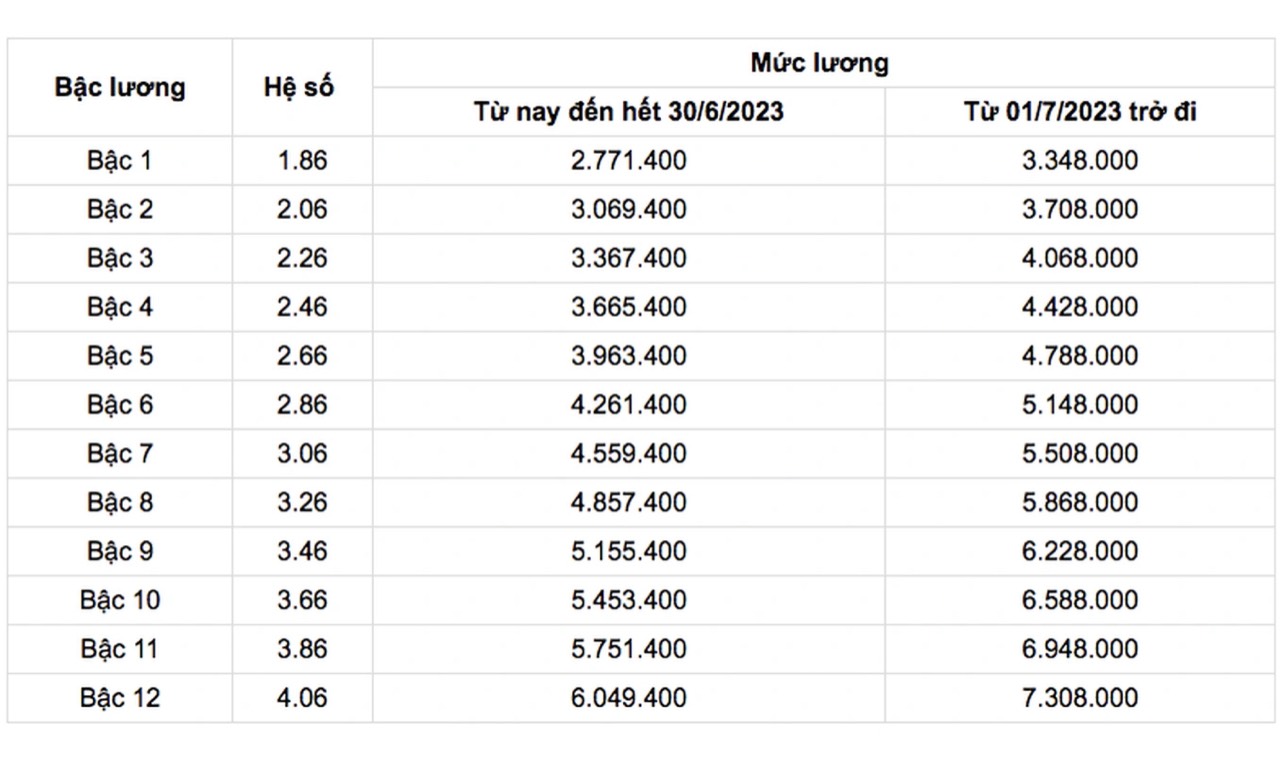Select the 'Hệ số' header cell
This screenshot has width=1284, height=783.
point(302,87)
